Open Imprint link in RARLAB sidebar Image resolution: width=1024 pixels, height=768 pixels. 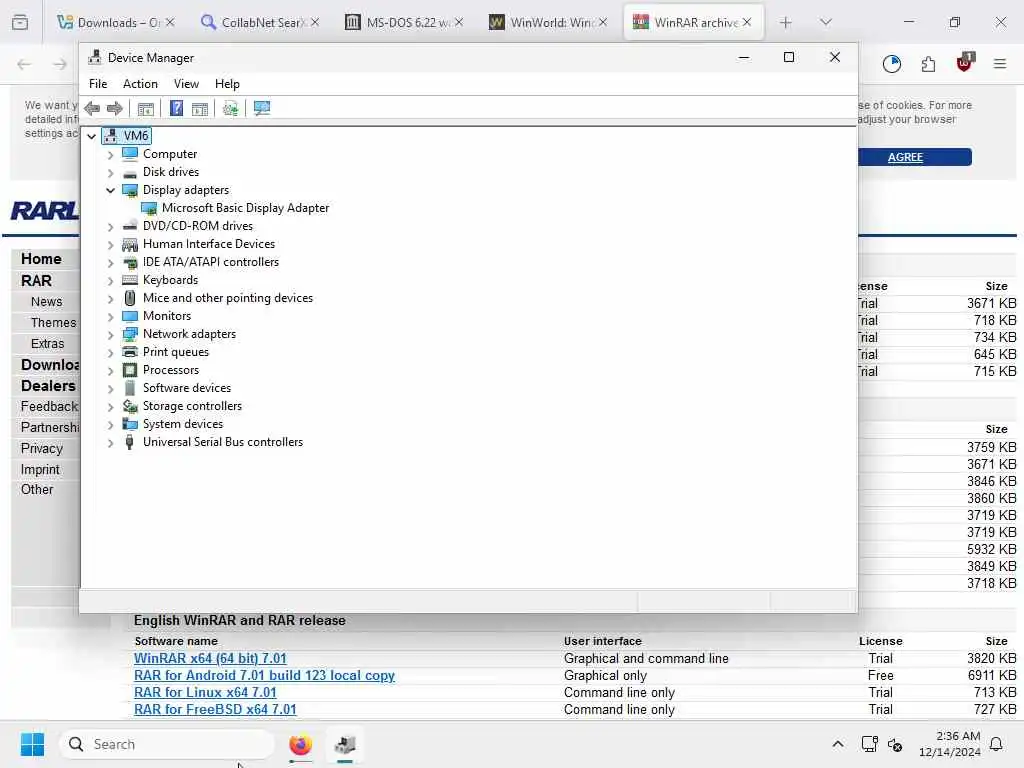[40, 470]
